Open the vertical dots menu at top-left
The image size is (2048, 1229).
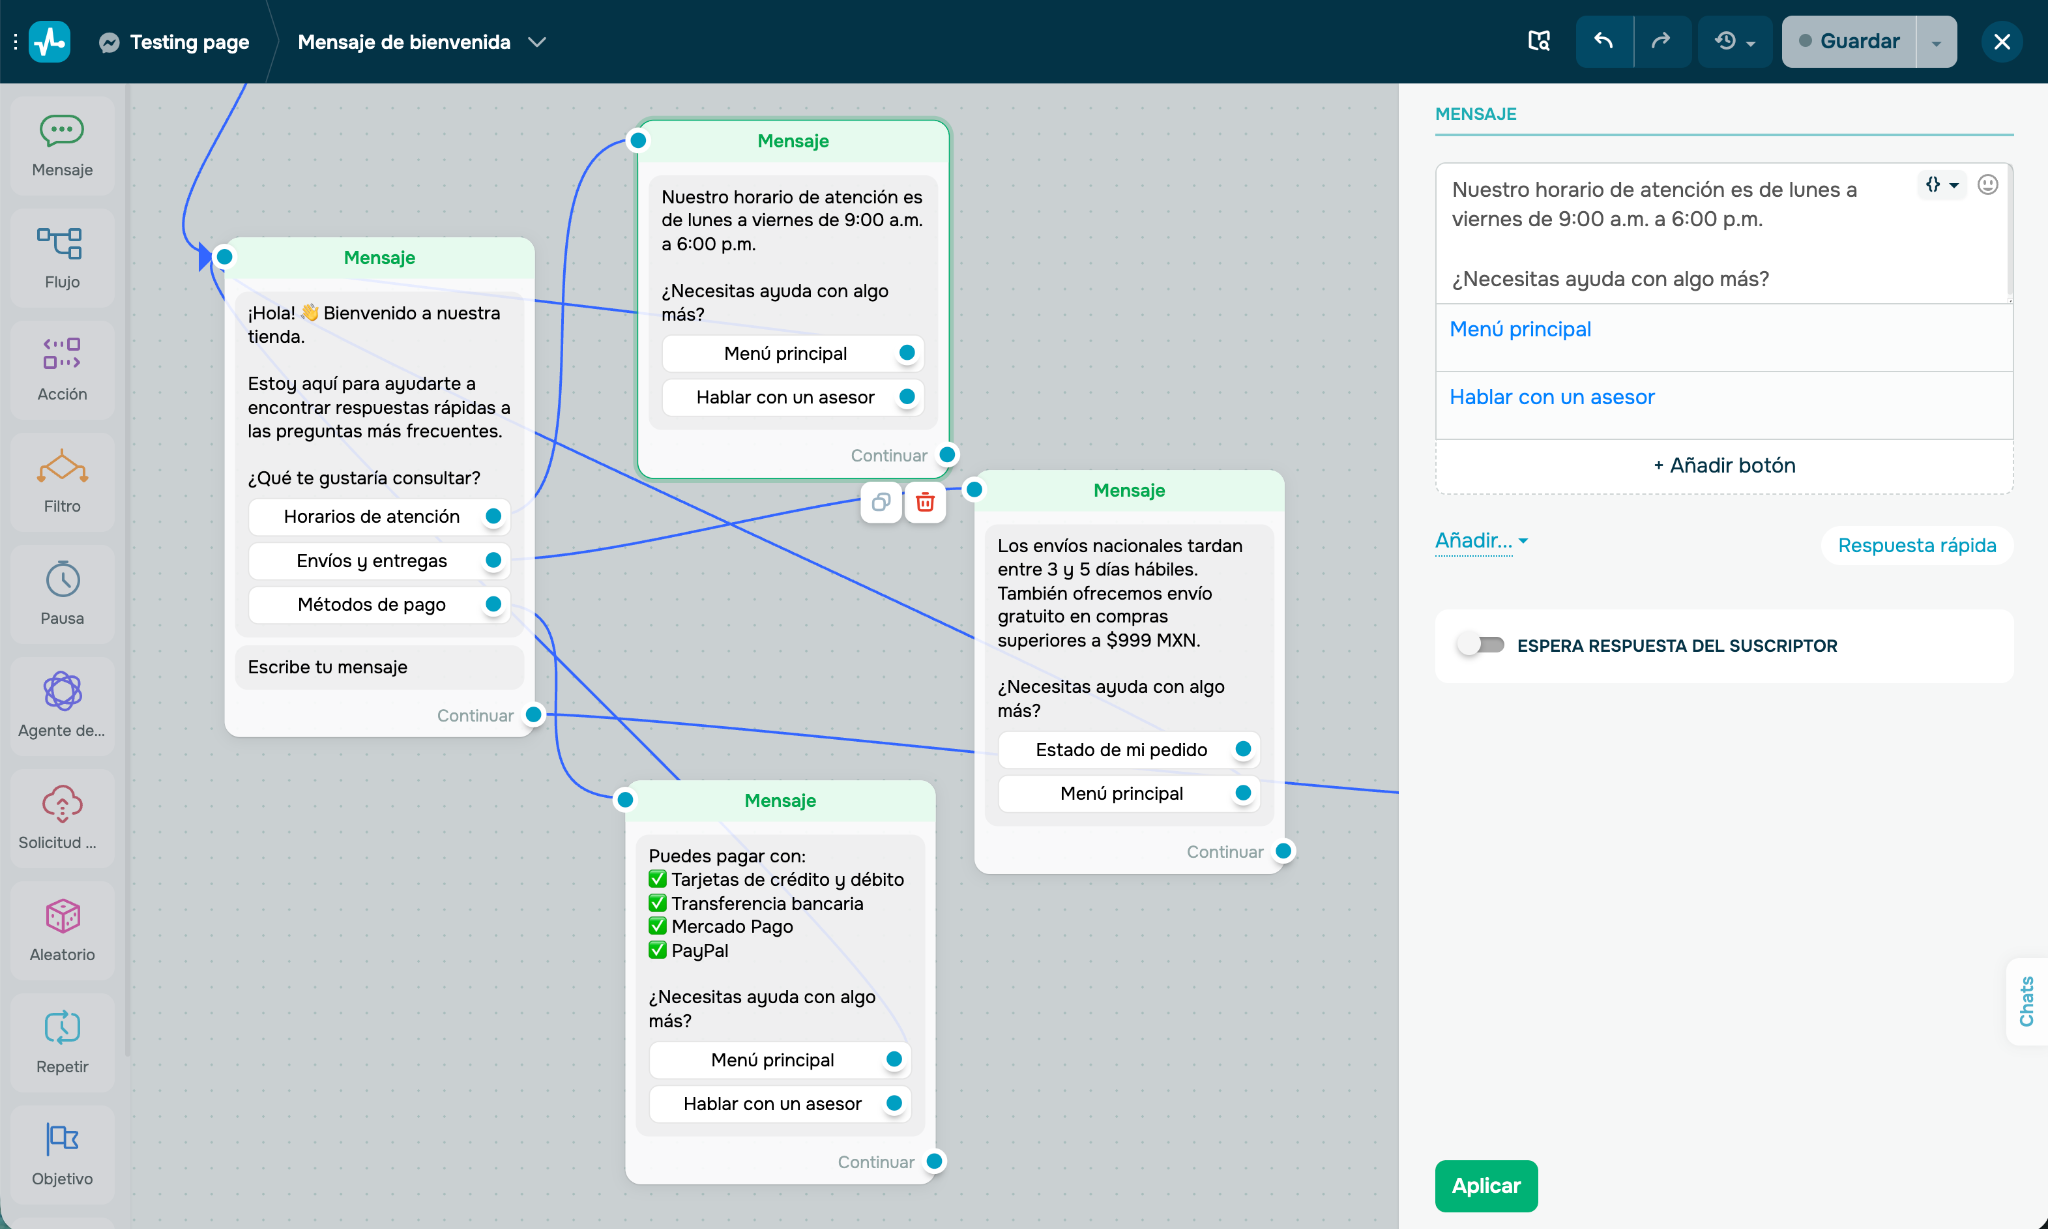point(15,42)
